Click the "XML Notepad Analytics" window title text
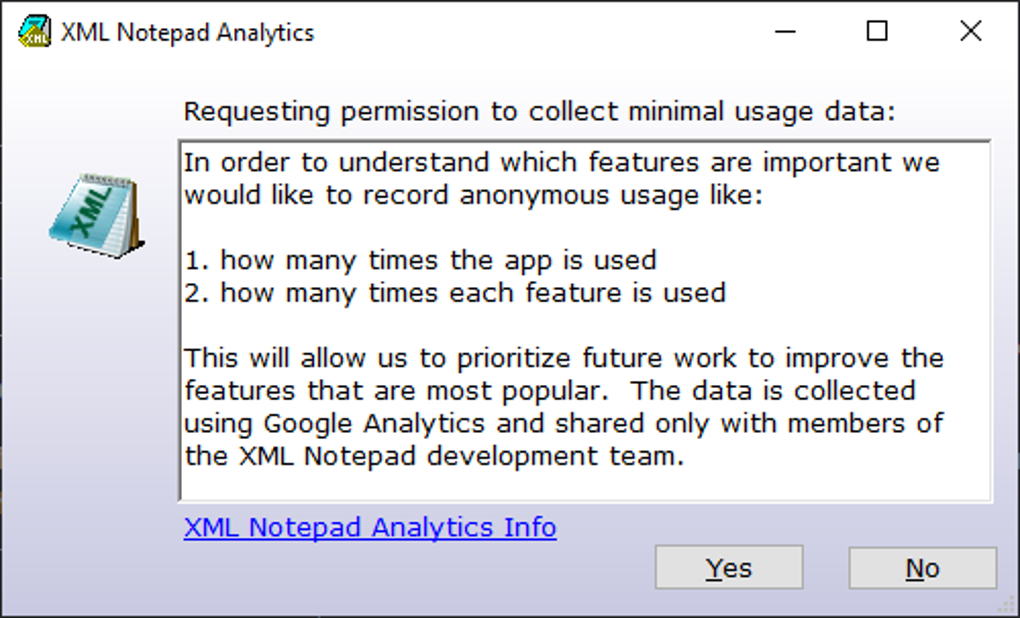 (187, 32)
